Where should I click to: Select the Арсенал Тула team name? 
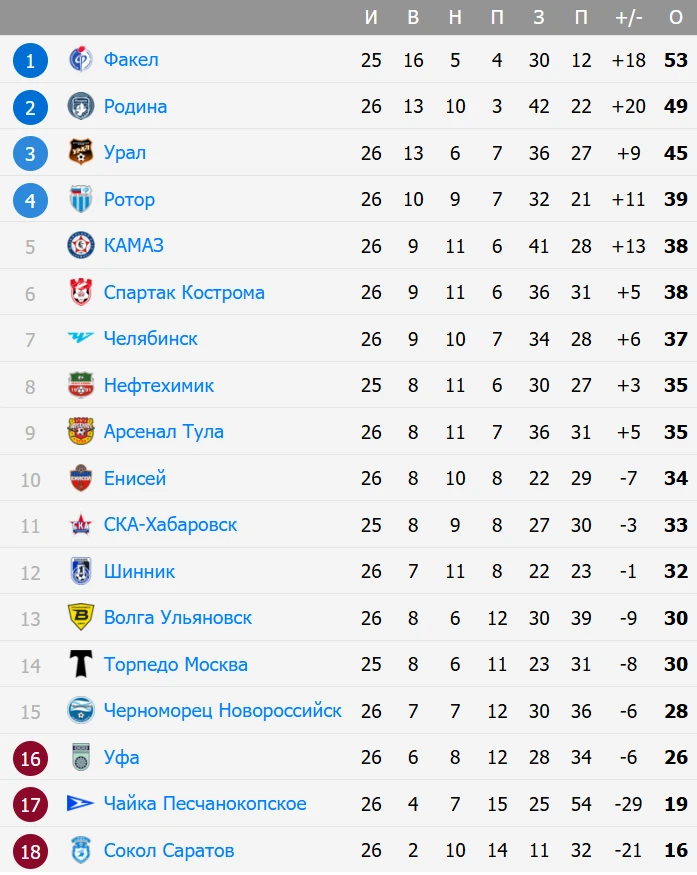(163, 432)
